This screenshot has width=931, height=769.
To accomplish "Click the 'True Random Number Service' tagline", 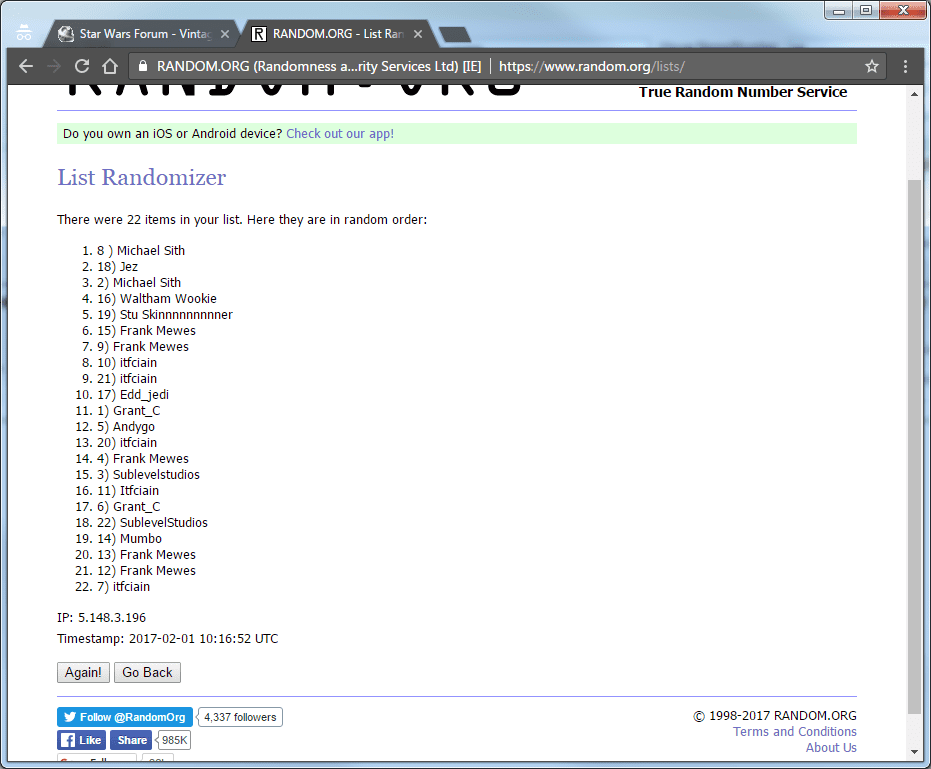I will tap(743, 92).
